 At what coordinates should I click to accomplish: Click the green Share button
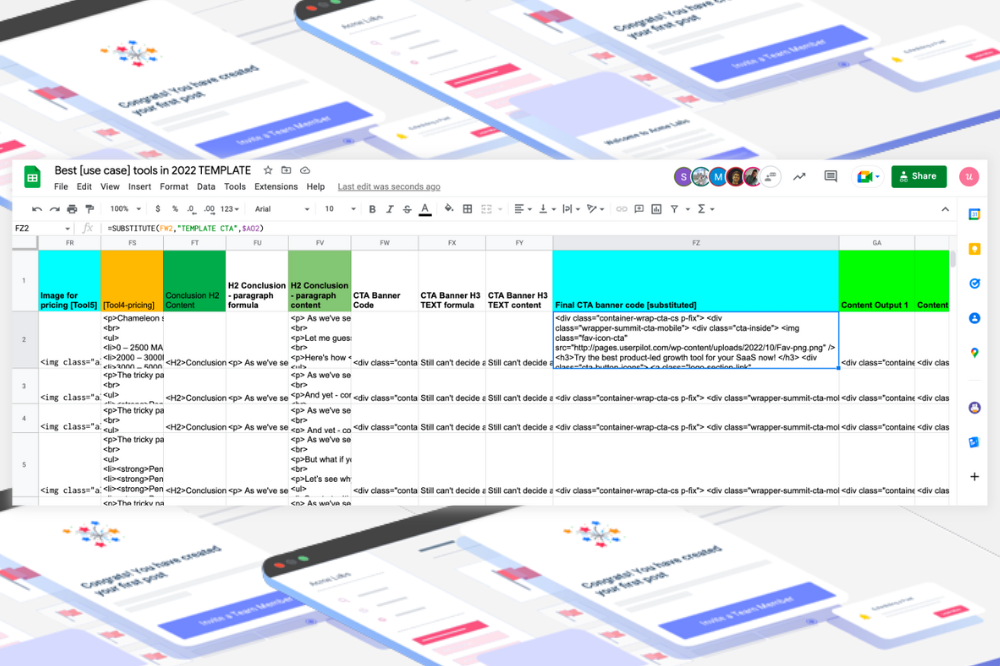(x=918, y=176)
